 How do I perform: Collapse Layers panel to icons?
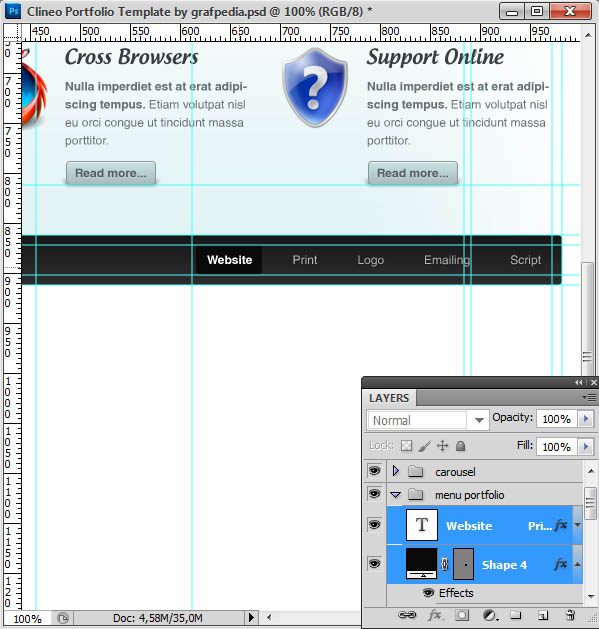(x=578, y=383)
